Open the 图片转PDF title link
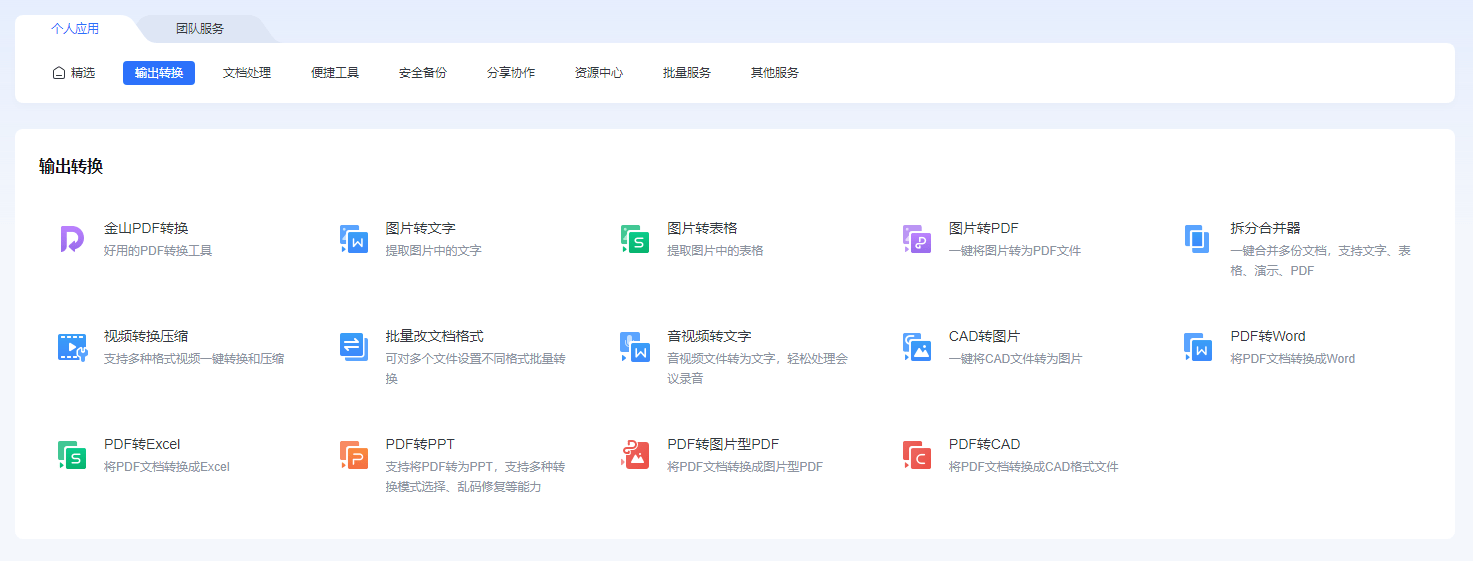1473x561 pixels. [984, 228]
